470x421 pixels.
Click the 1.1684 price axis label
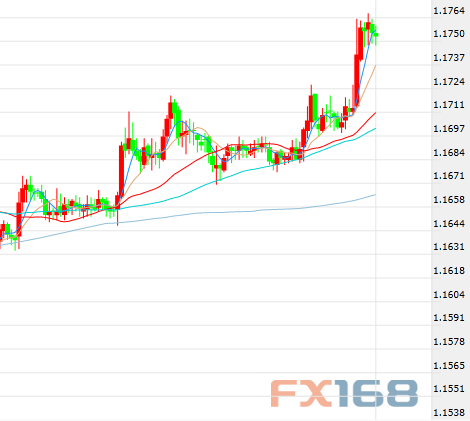click(x=449, y=152)
